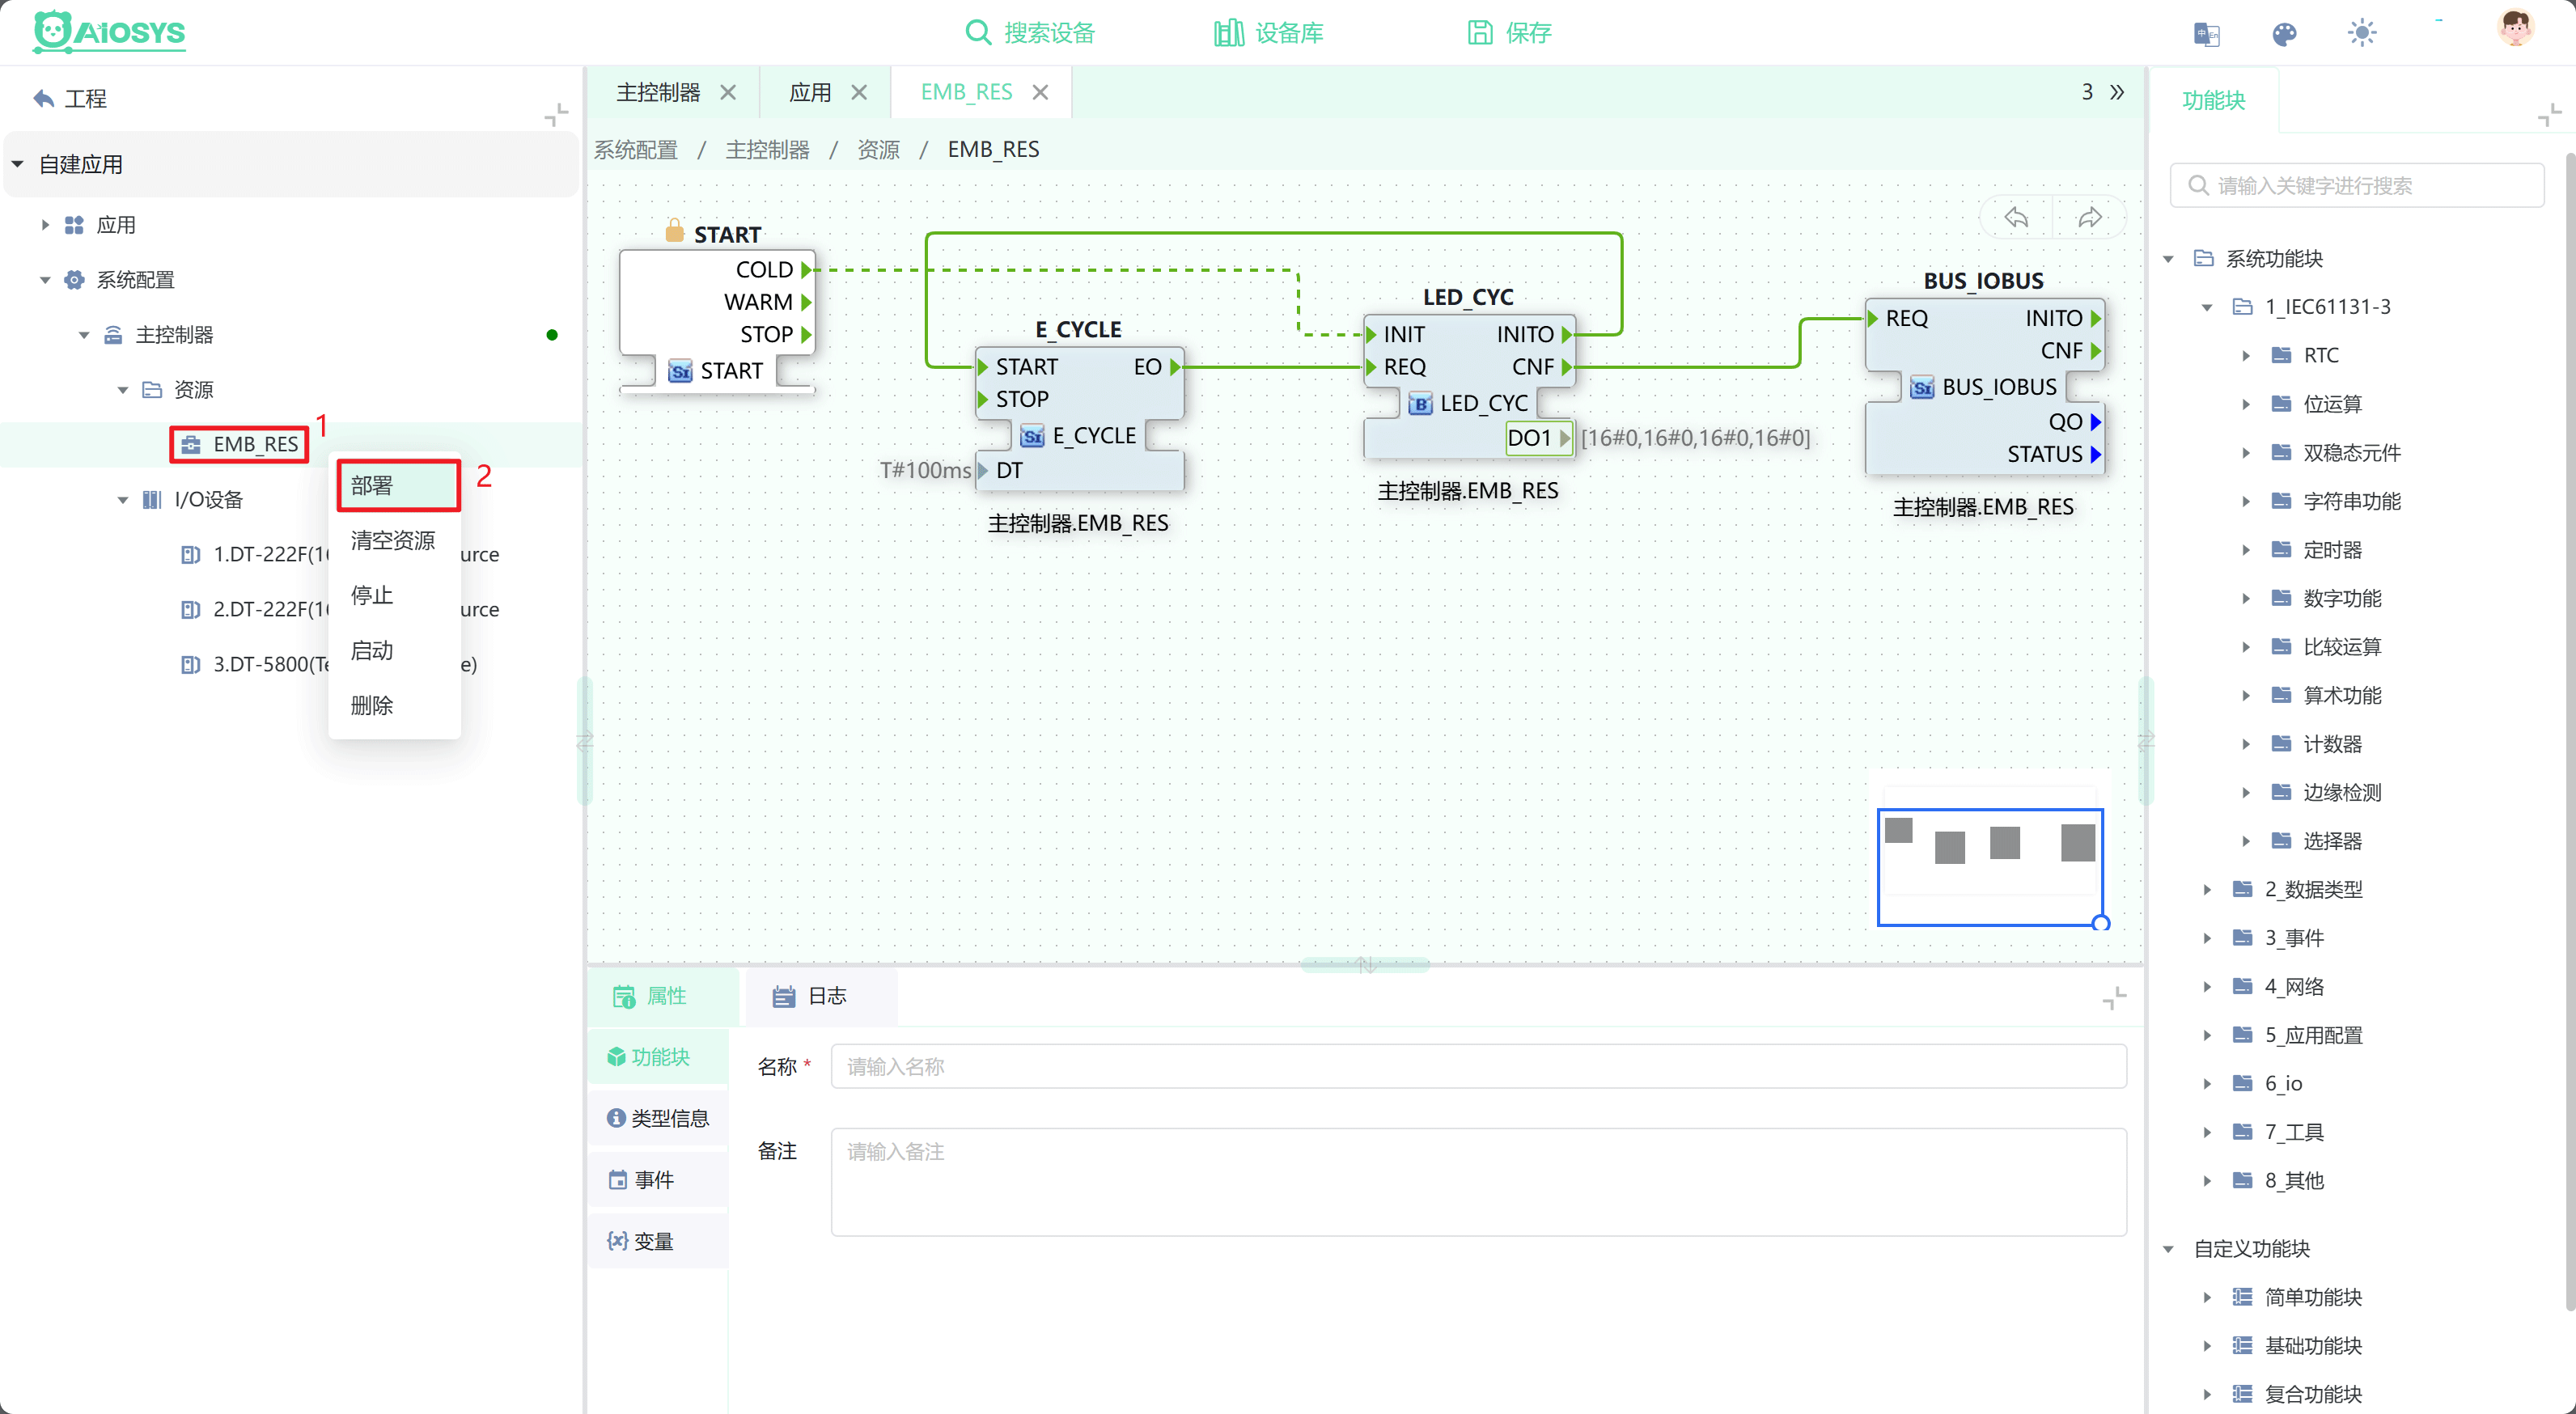The height and width of the screenshot is (1414, 2576).
Task: Click the language translate icon
Action: click(2206, 33)
